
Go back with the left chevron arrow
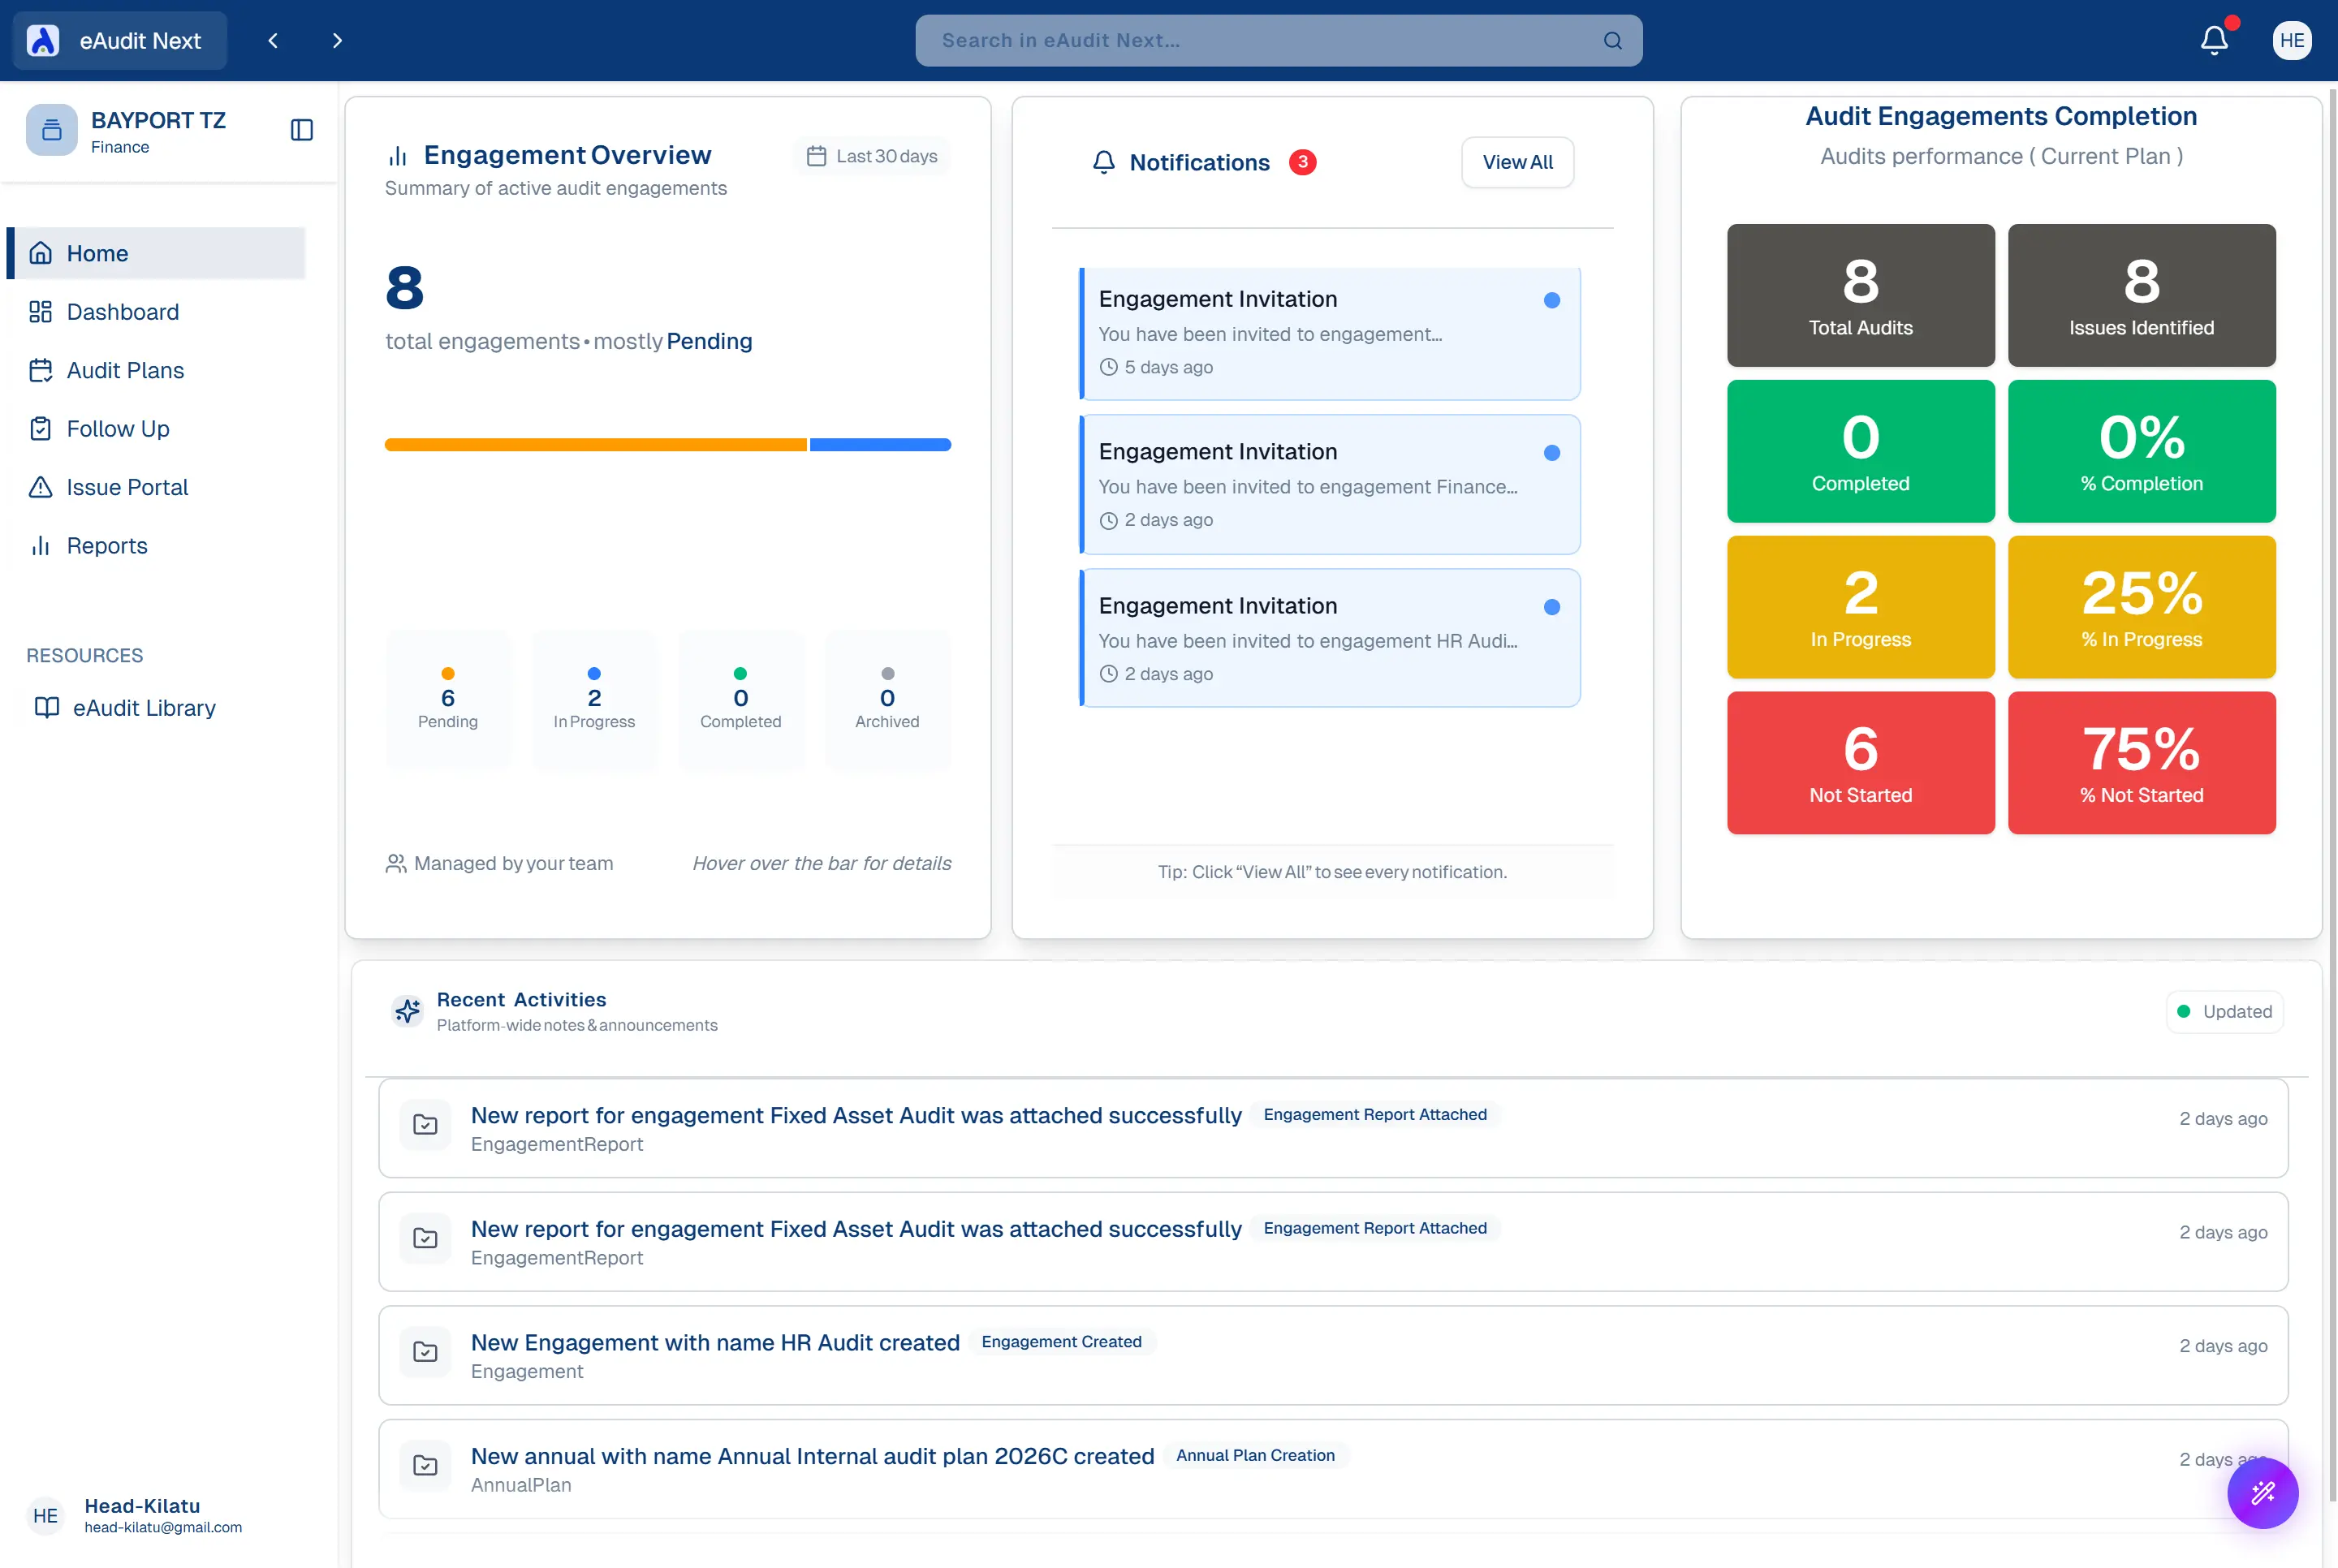tap(273, 41)
